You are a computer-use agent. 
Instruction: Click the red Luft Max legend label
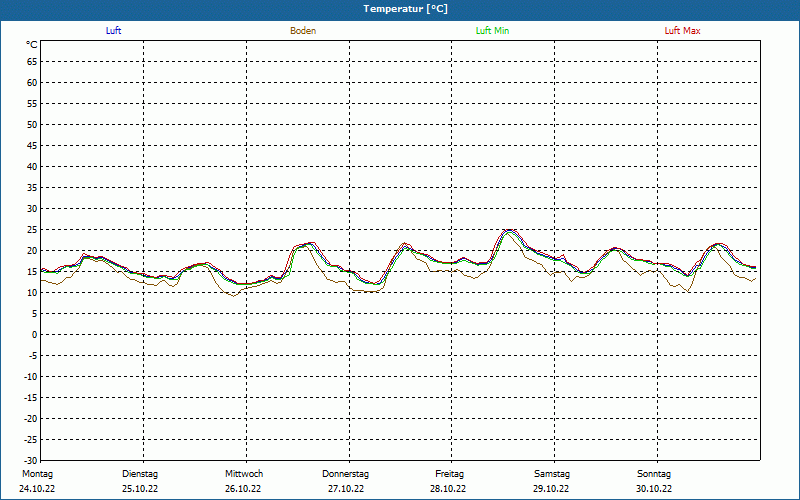682,31
